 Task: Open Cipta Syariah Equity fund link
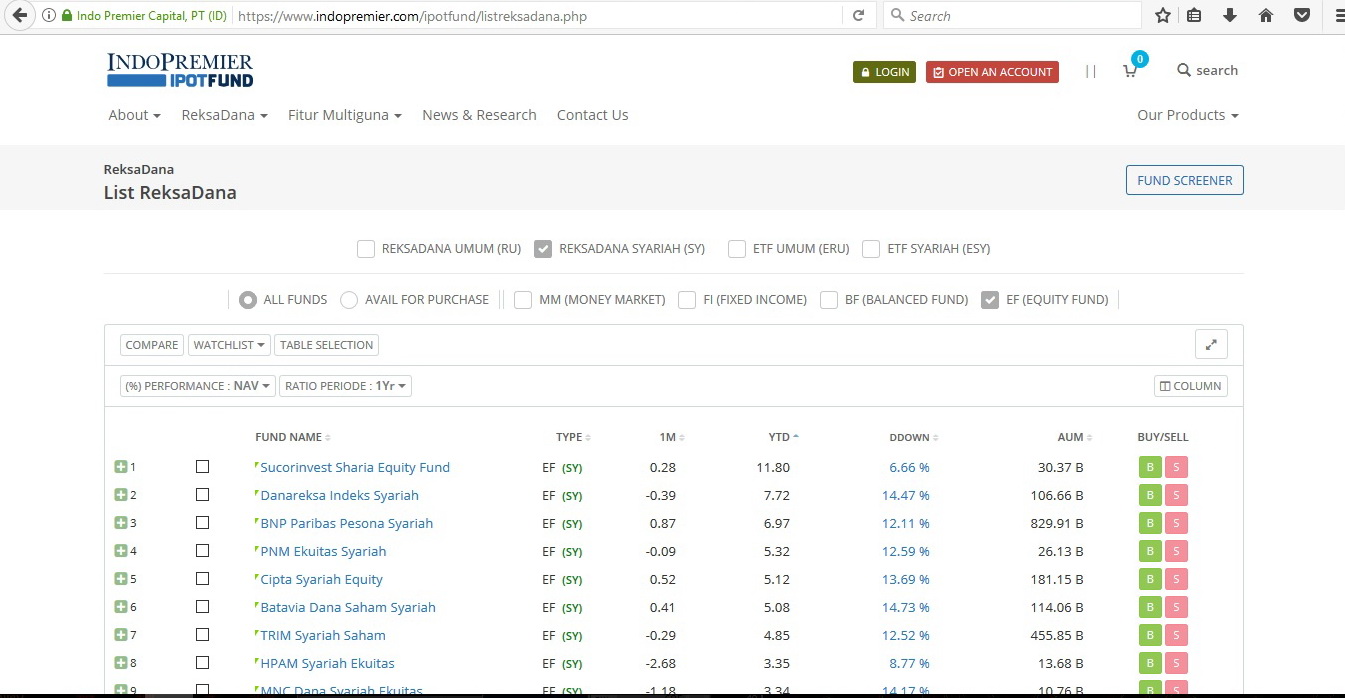pyautogui.click(x=321, y=579)
